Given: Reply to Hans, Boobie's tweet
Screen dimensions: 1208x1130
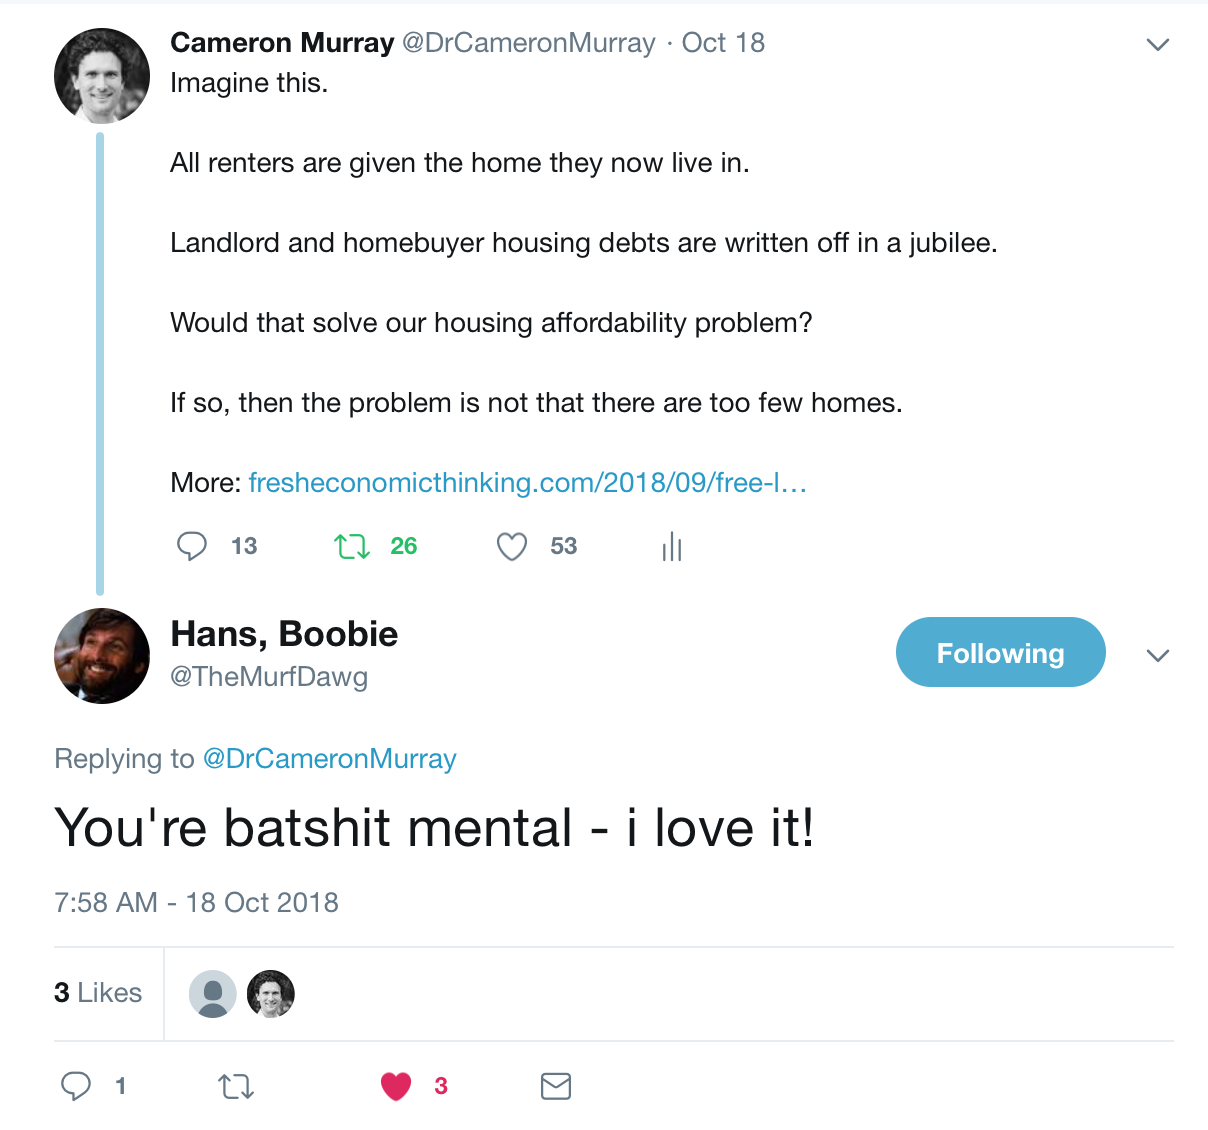Looking at the screenshot, I should pos(76,1086).
